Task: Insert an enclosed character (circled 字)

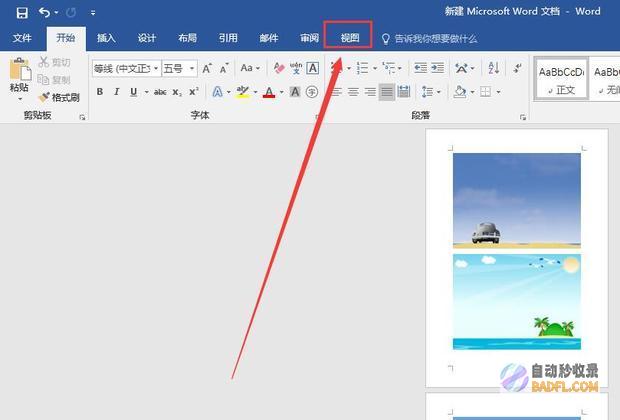Action: [x=312, y=92]
